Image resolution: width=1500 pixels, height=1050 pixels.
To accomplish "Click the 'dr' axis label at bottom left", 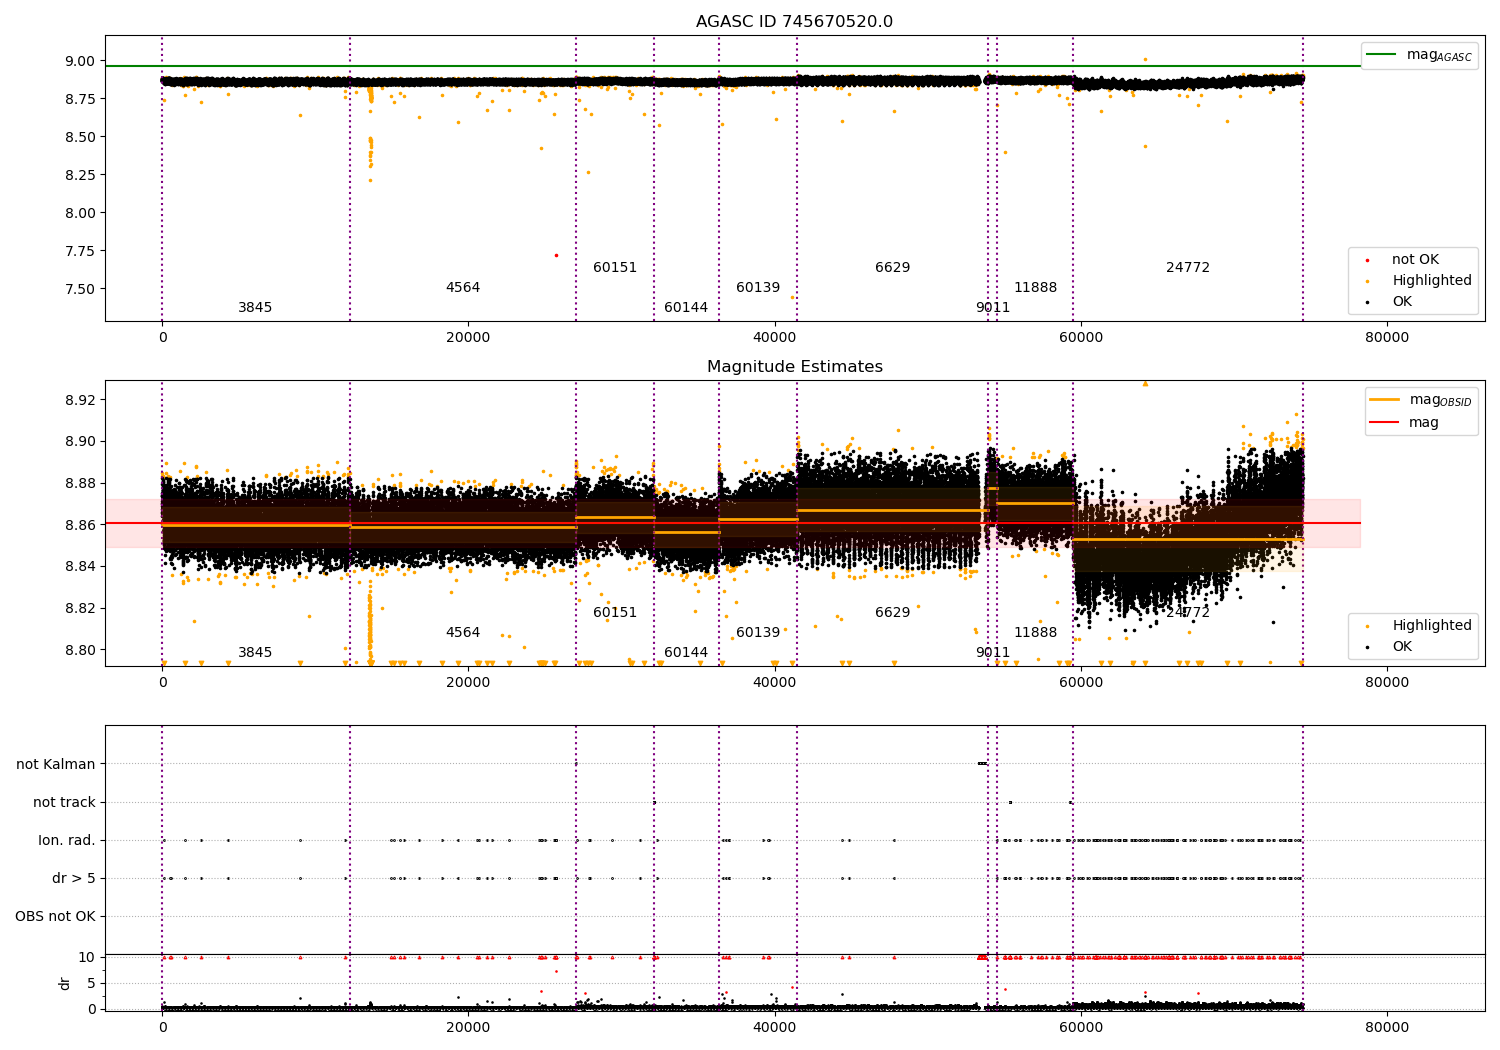I will tap(65, 983).
